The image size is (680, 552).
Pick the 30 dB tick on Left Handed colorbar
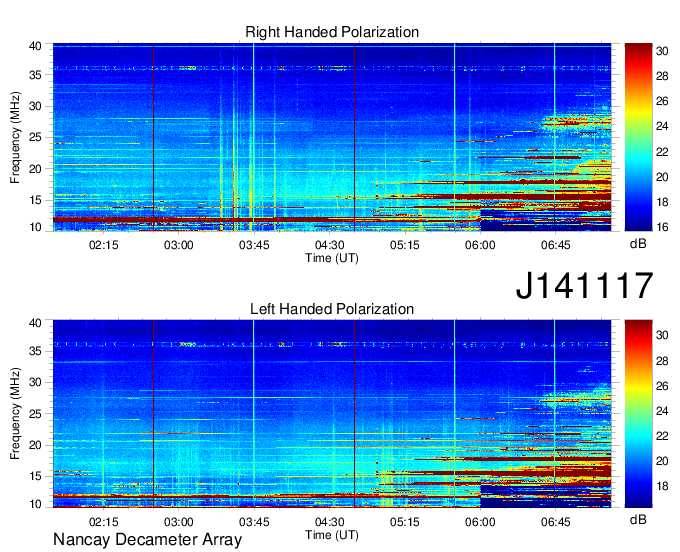pos(662,335)
